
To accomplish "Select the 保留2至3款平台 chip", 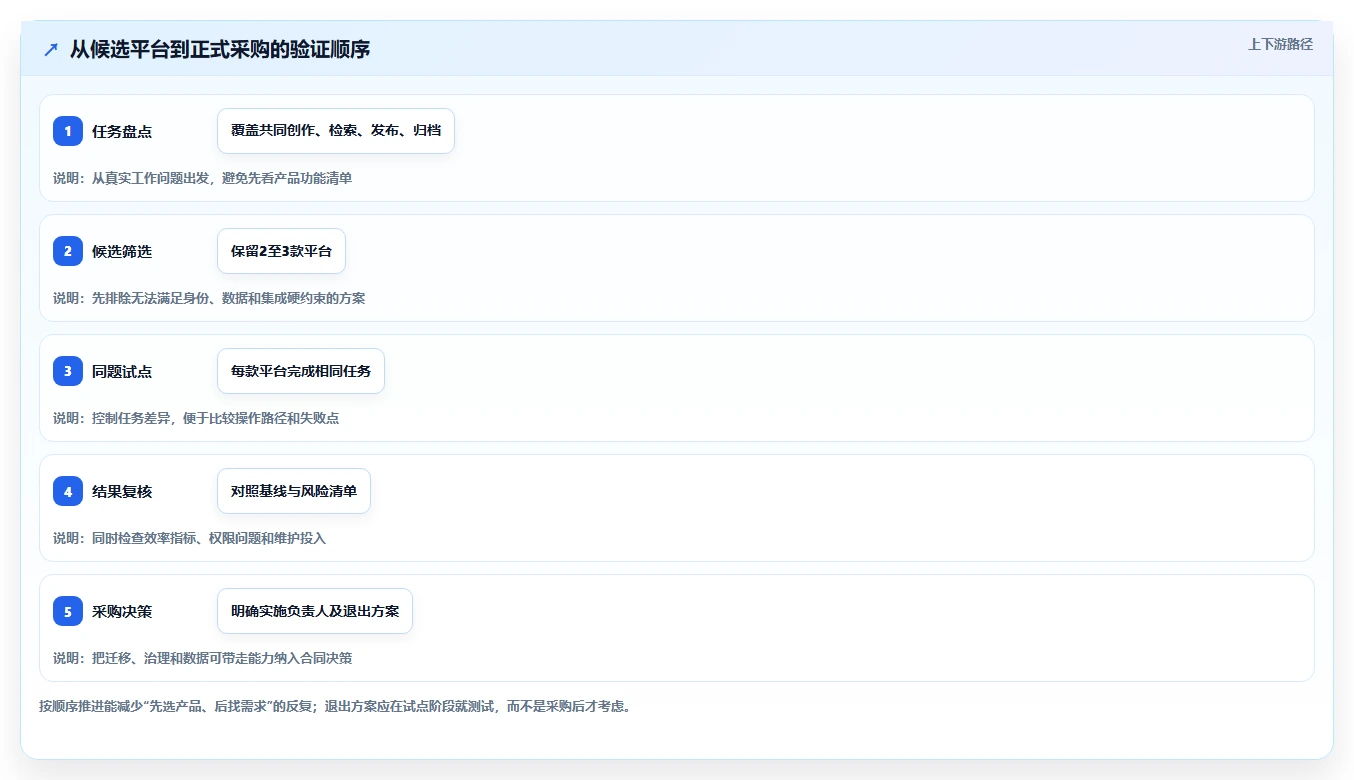I will 281,251.
